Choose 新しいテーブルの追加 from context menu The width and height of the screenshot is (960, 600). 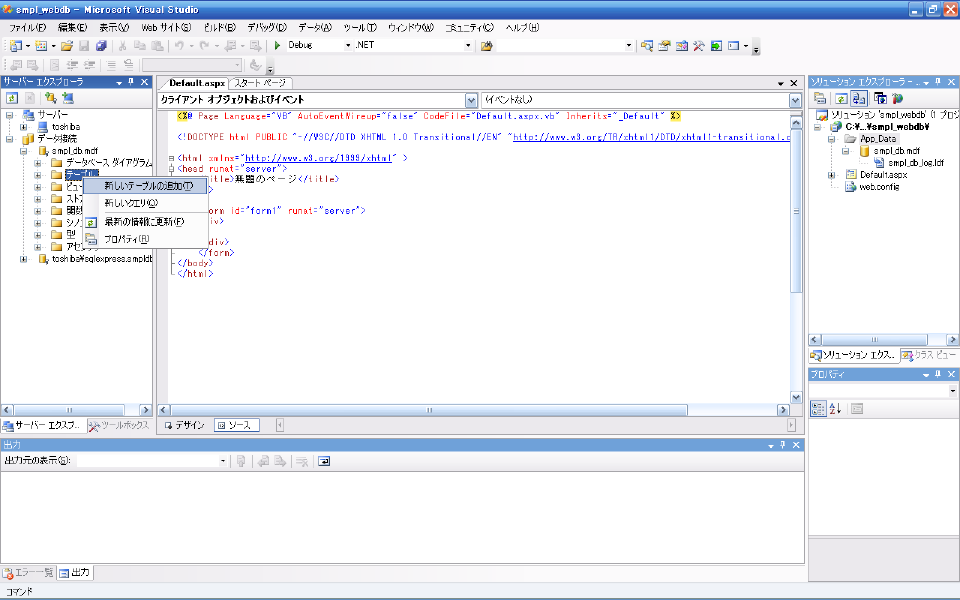tap(145, 186)
